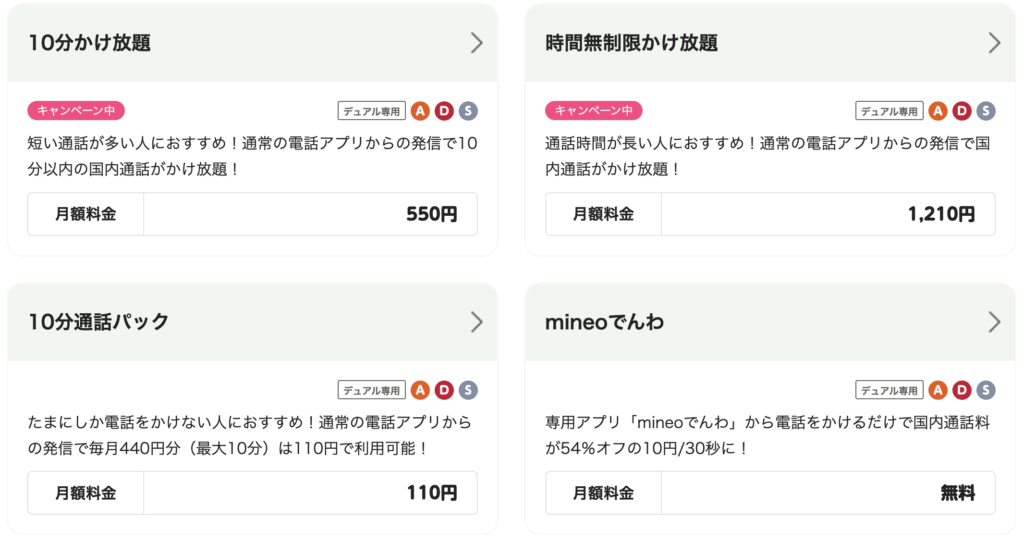Click the red D icon in mineoでんわ card

[962, 391]
